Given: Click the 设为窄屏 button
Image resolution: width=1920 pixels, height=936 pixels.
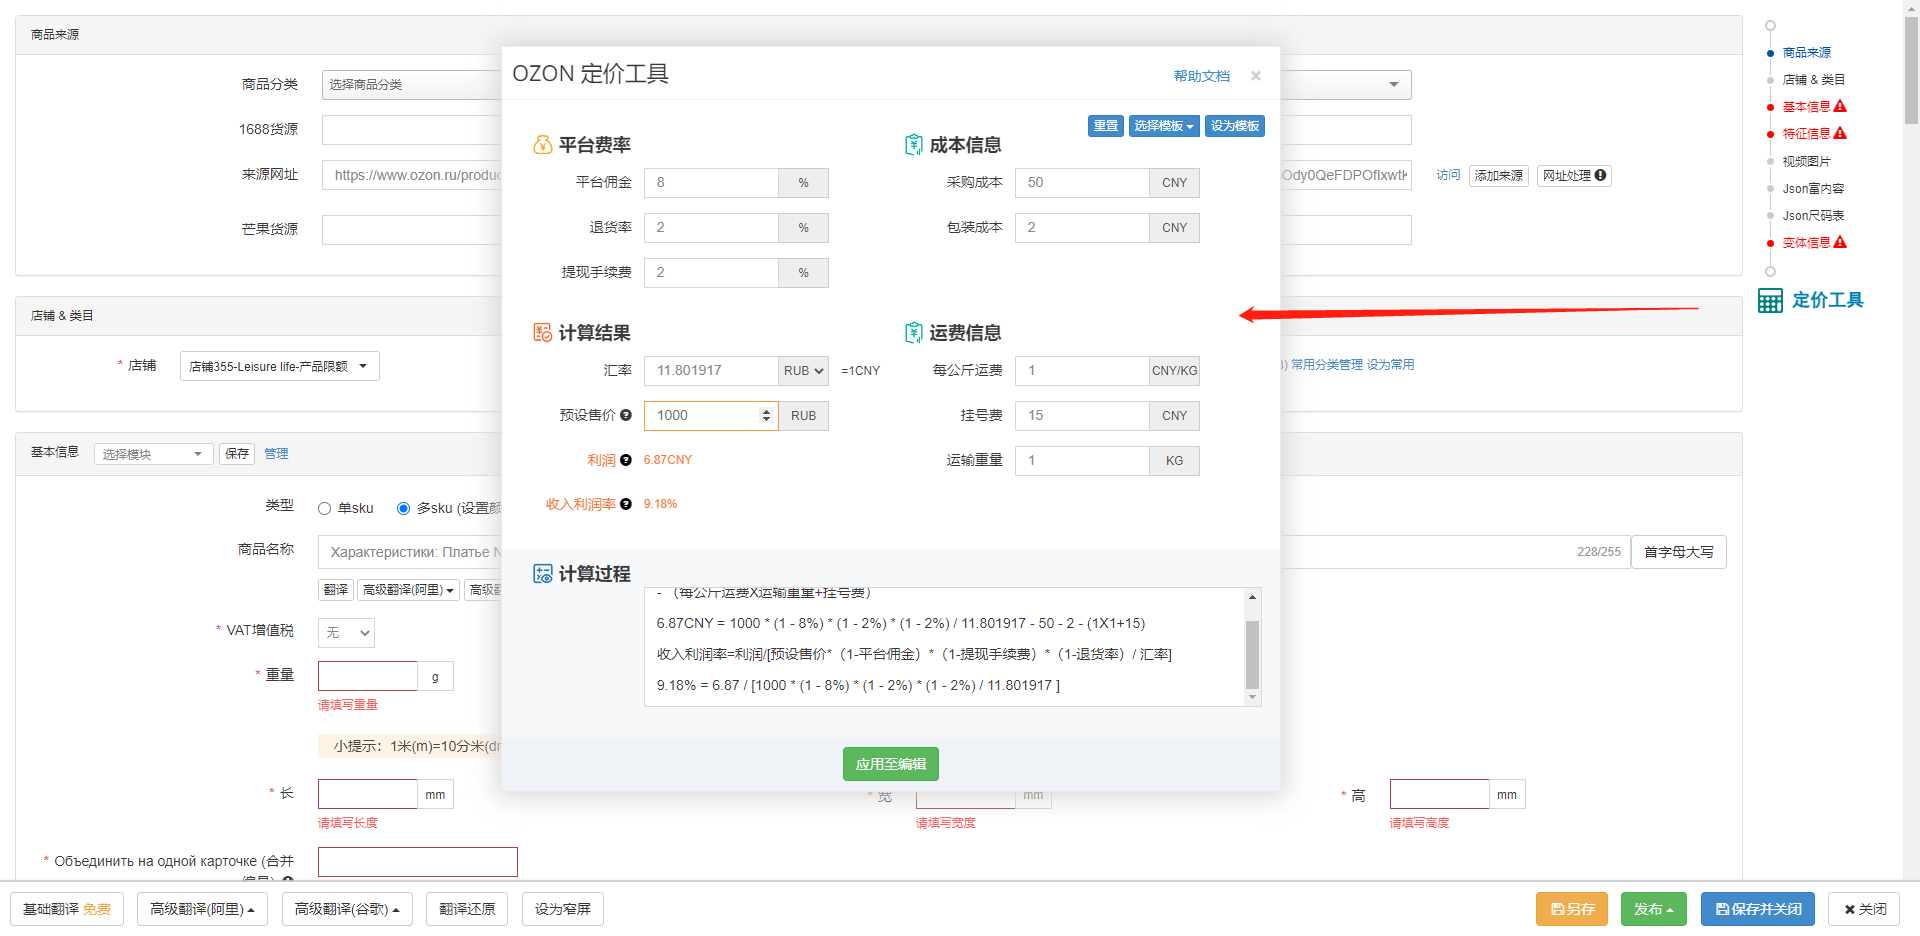Looking at the screenshot, I should 563,909.
